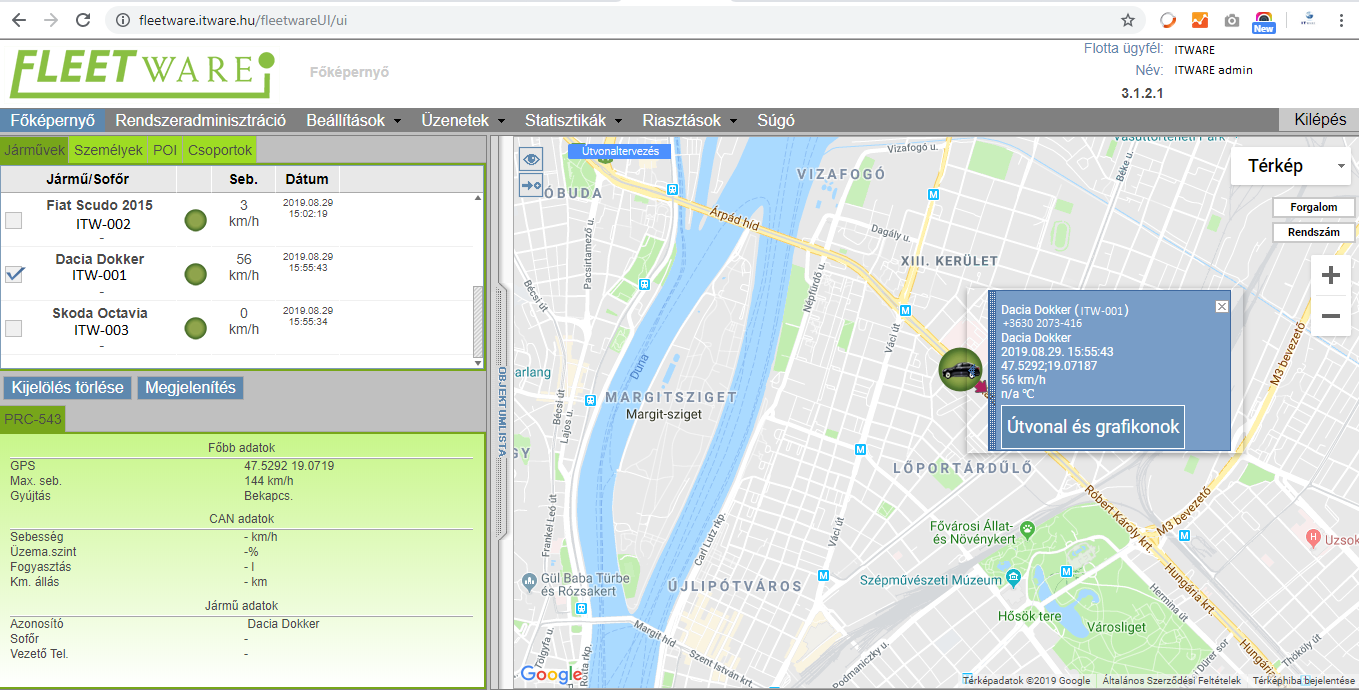Click the eye visibility icon on map

click(530, 159)
